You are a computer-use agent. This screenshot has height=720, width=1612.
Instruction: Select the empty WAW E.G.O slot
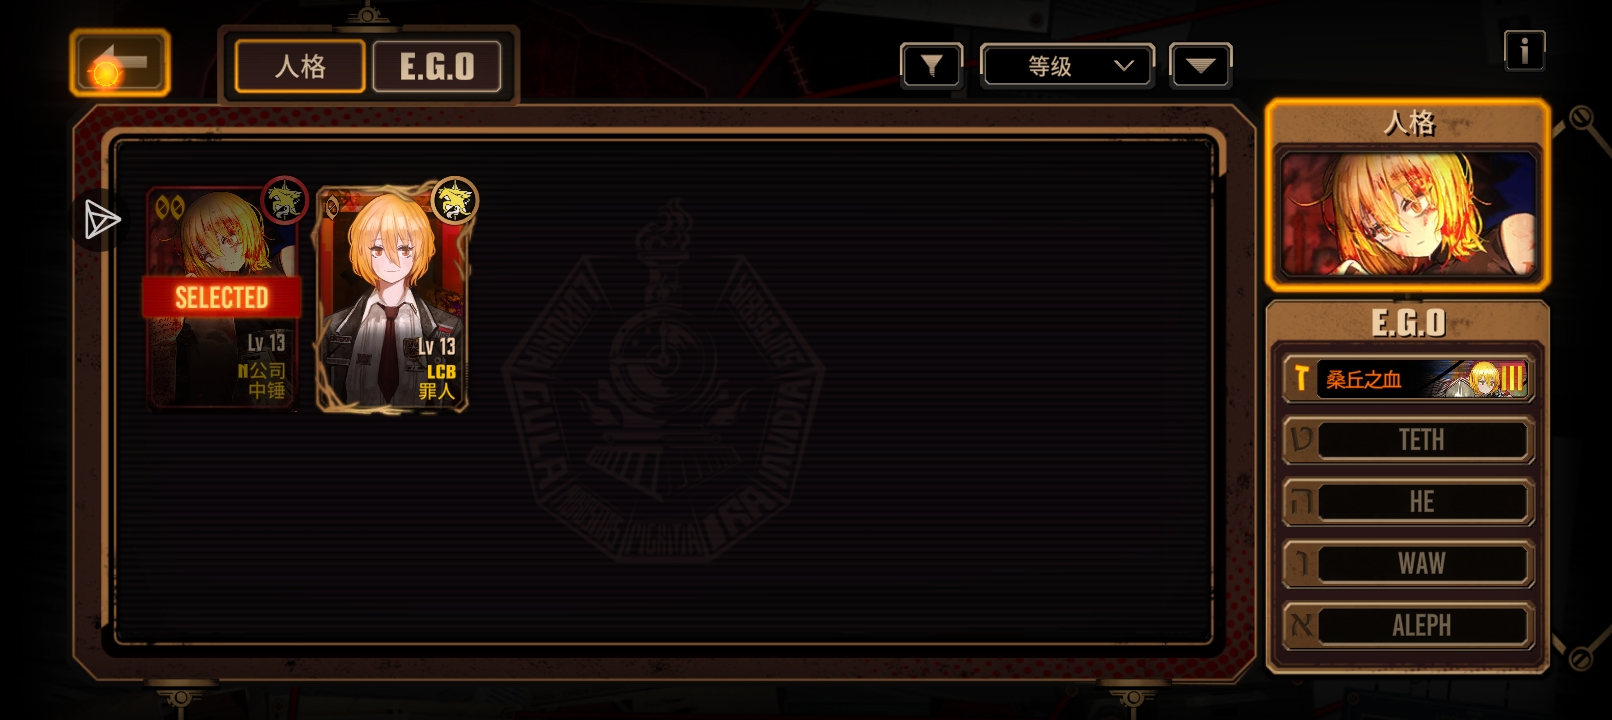[1408, 564]
